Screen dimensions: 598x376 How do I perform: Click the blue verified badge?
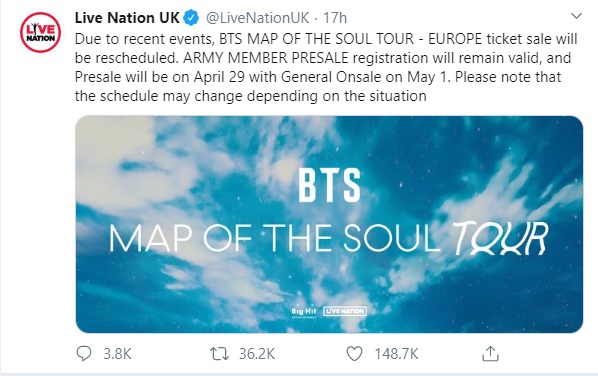191,18
